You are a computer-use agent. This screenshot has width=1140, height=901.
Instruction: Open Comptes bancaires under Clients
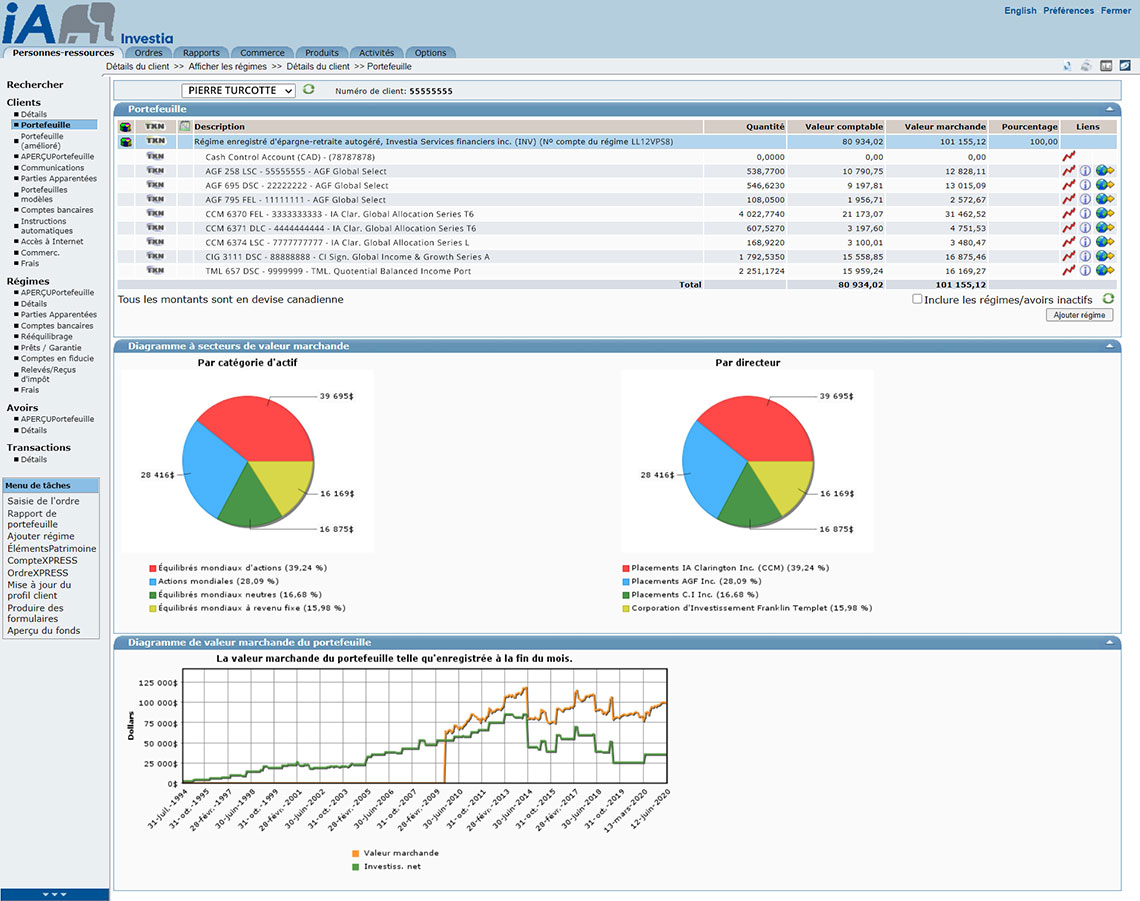[57, 209]
